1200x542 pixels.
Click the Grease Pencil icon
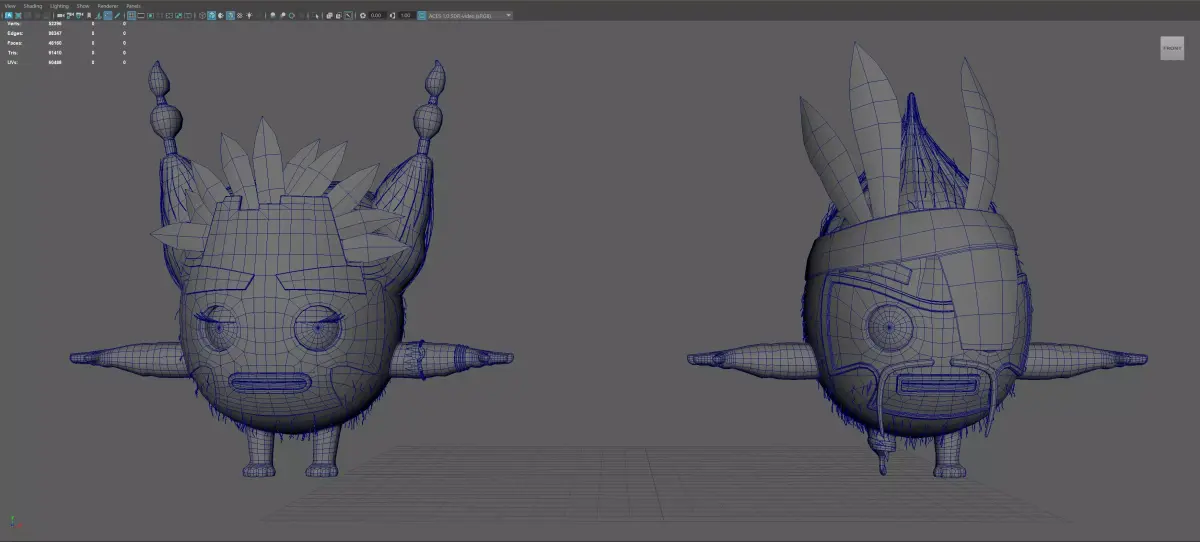[117, 16]
